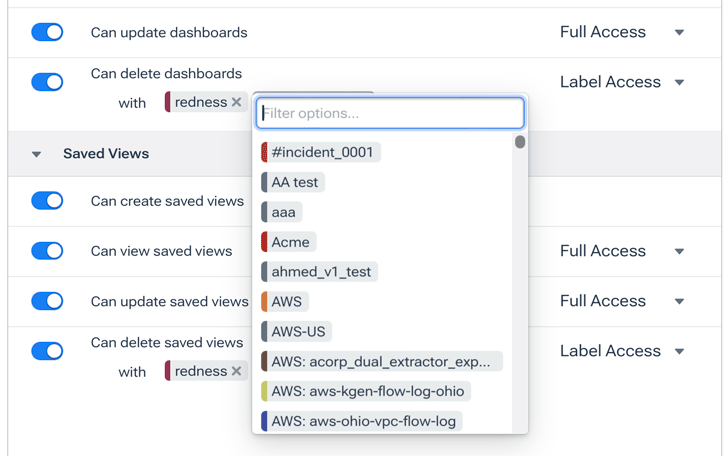Click the Filter options input field

[390, 113]
